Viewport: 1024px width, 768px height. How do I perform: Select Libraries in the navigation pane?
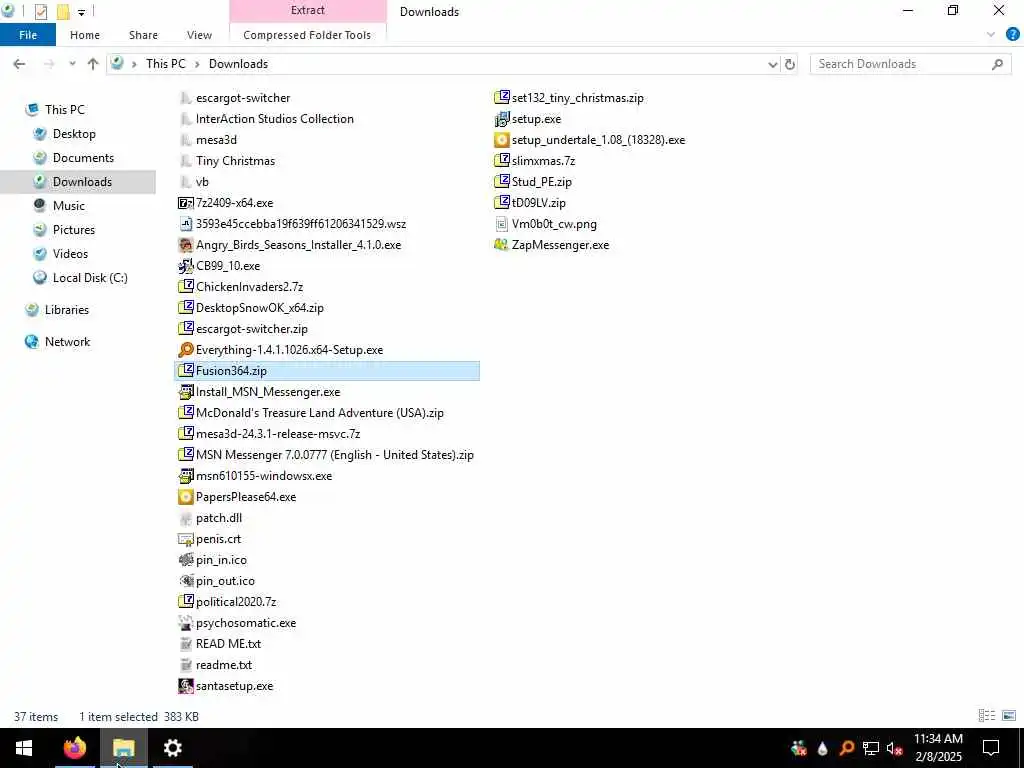click(x=67, y=310)
